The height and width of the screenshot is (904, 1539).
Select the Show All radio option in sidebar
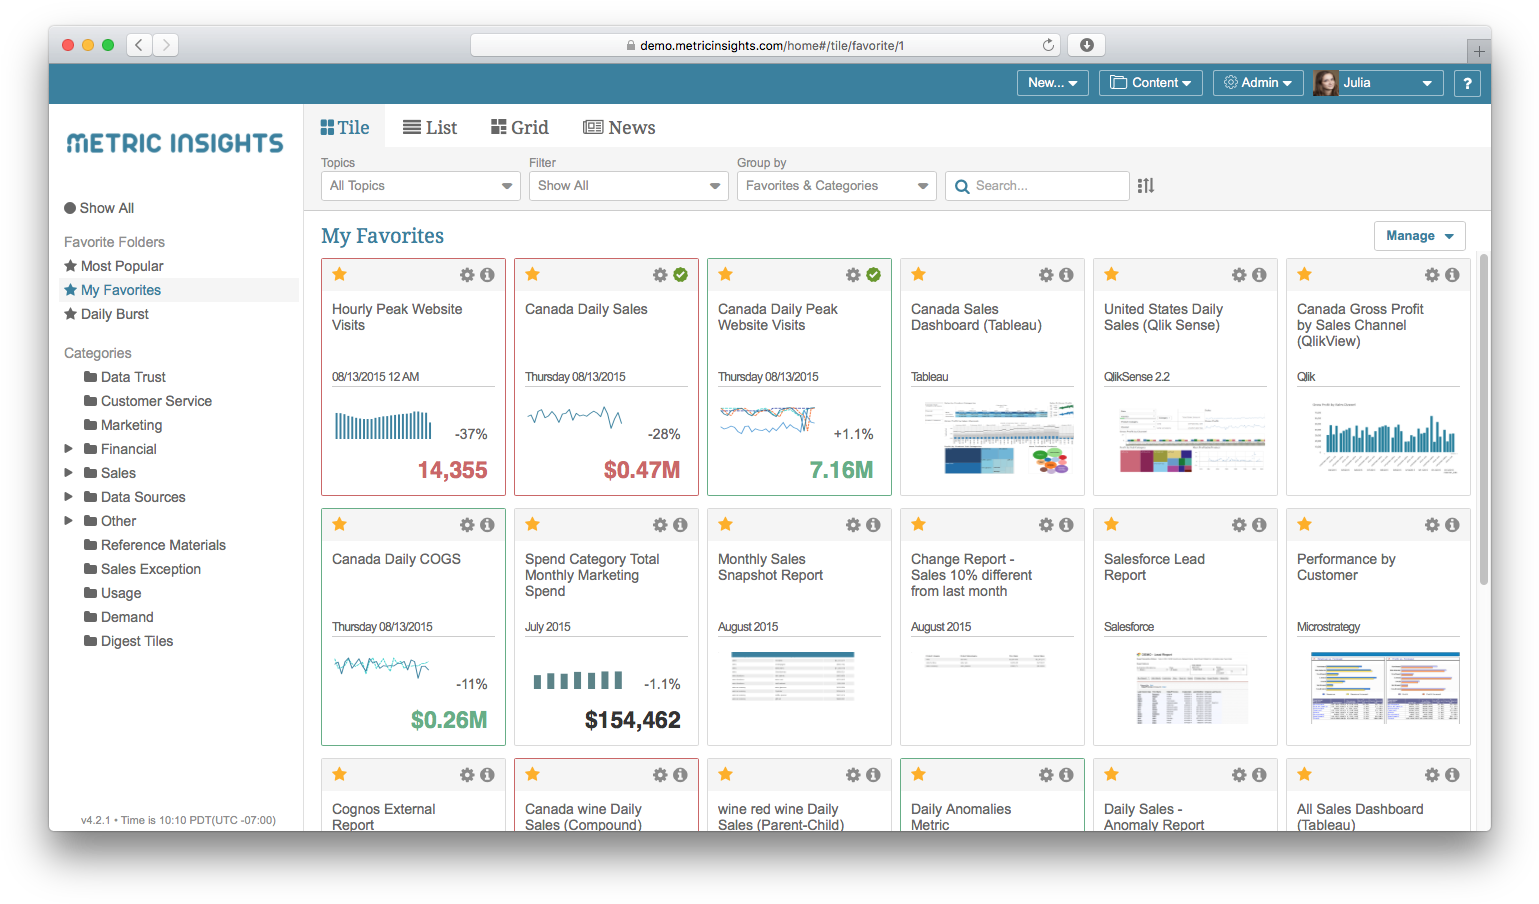point(71,208)
